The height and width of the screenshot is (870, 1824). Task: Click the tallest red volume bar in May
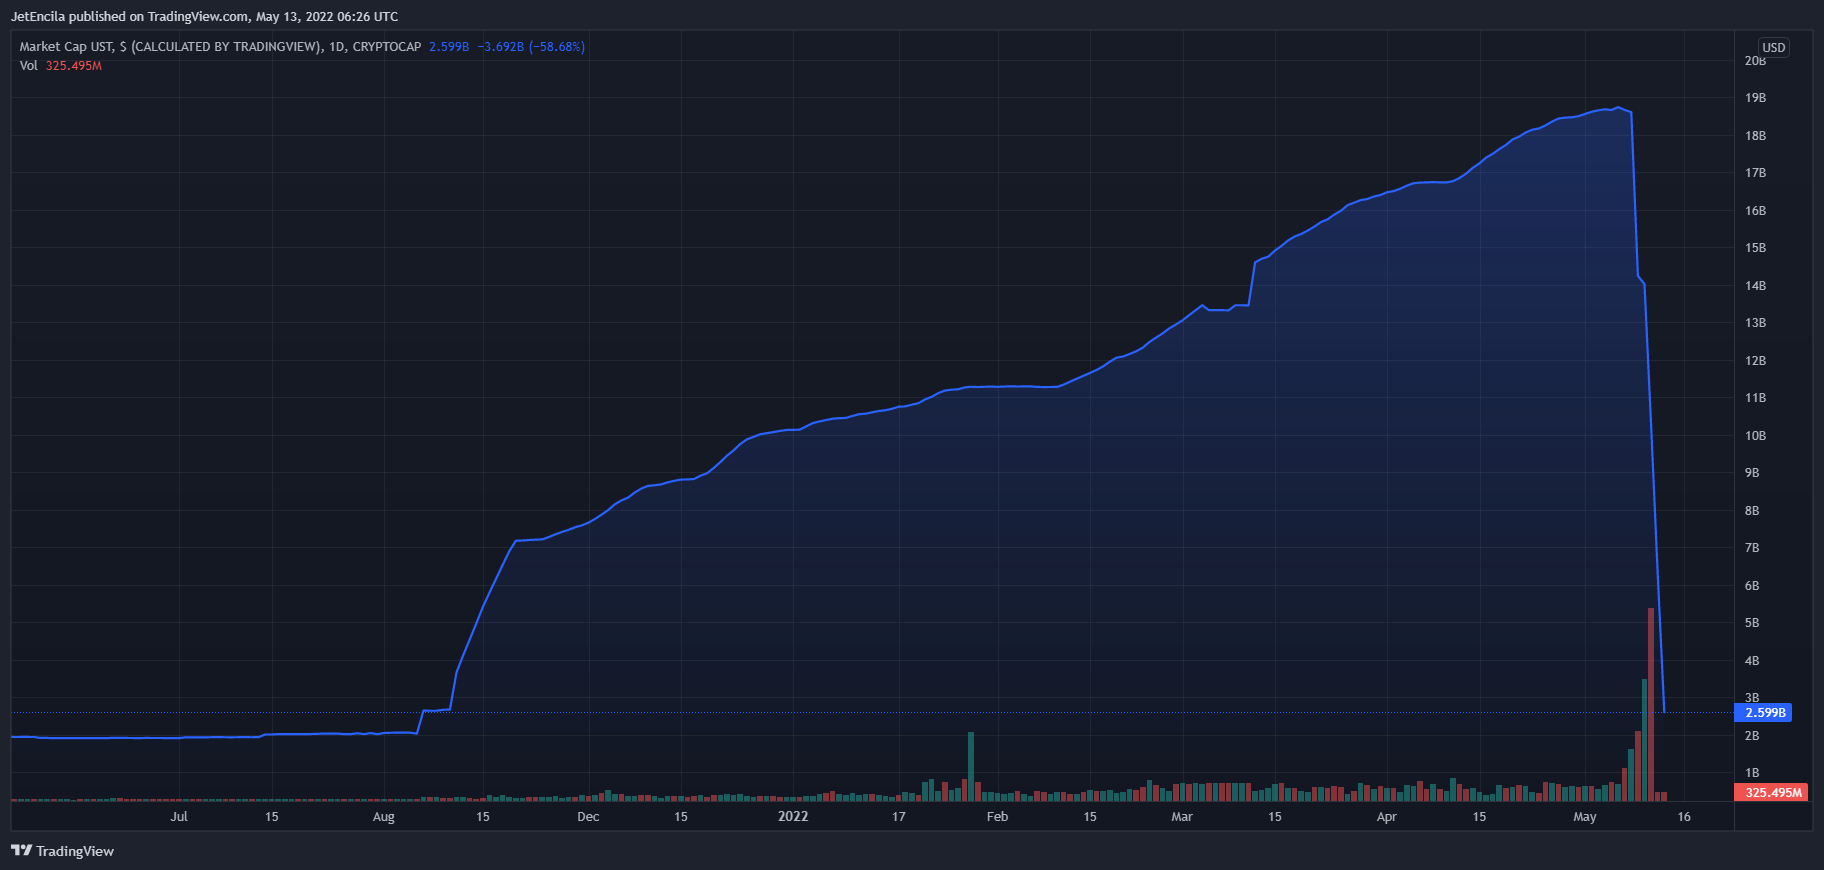(1651, 704)
